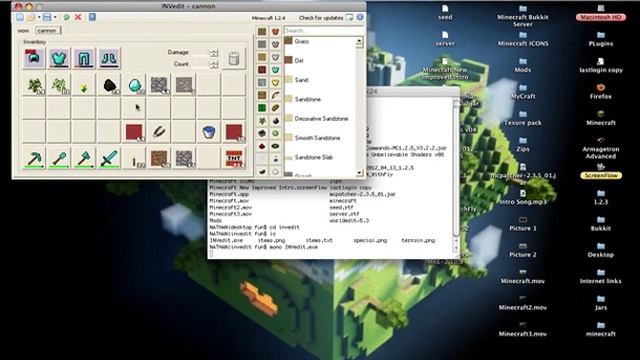This screenshot has width=640, height=360.
Task: Click the Count value stepper
Action: [213, 64]
